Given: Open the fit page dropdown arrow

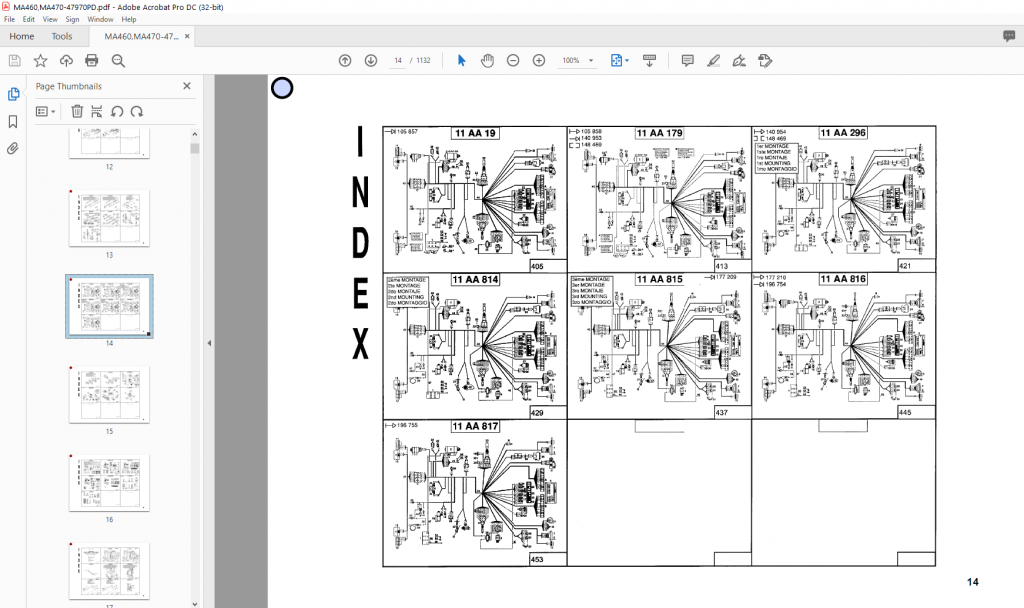Looking at the screenshot, I should [627, 61].
